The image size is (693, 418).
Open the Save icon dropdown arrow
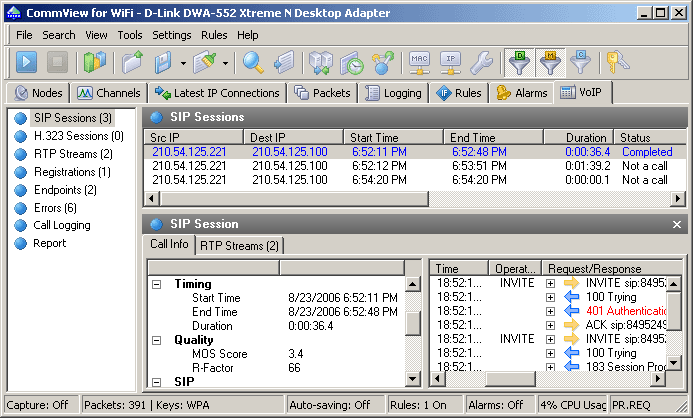pyautogui.click(x=183, y=63)
